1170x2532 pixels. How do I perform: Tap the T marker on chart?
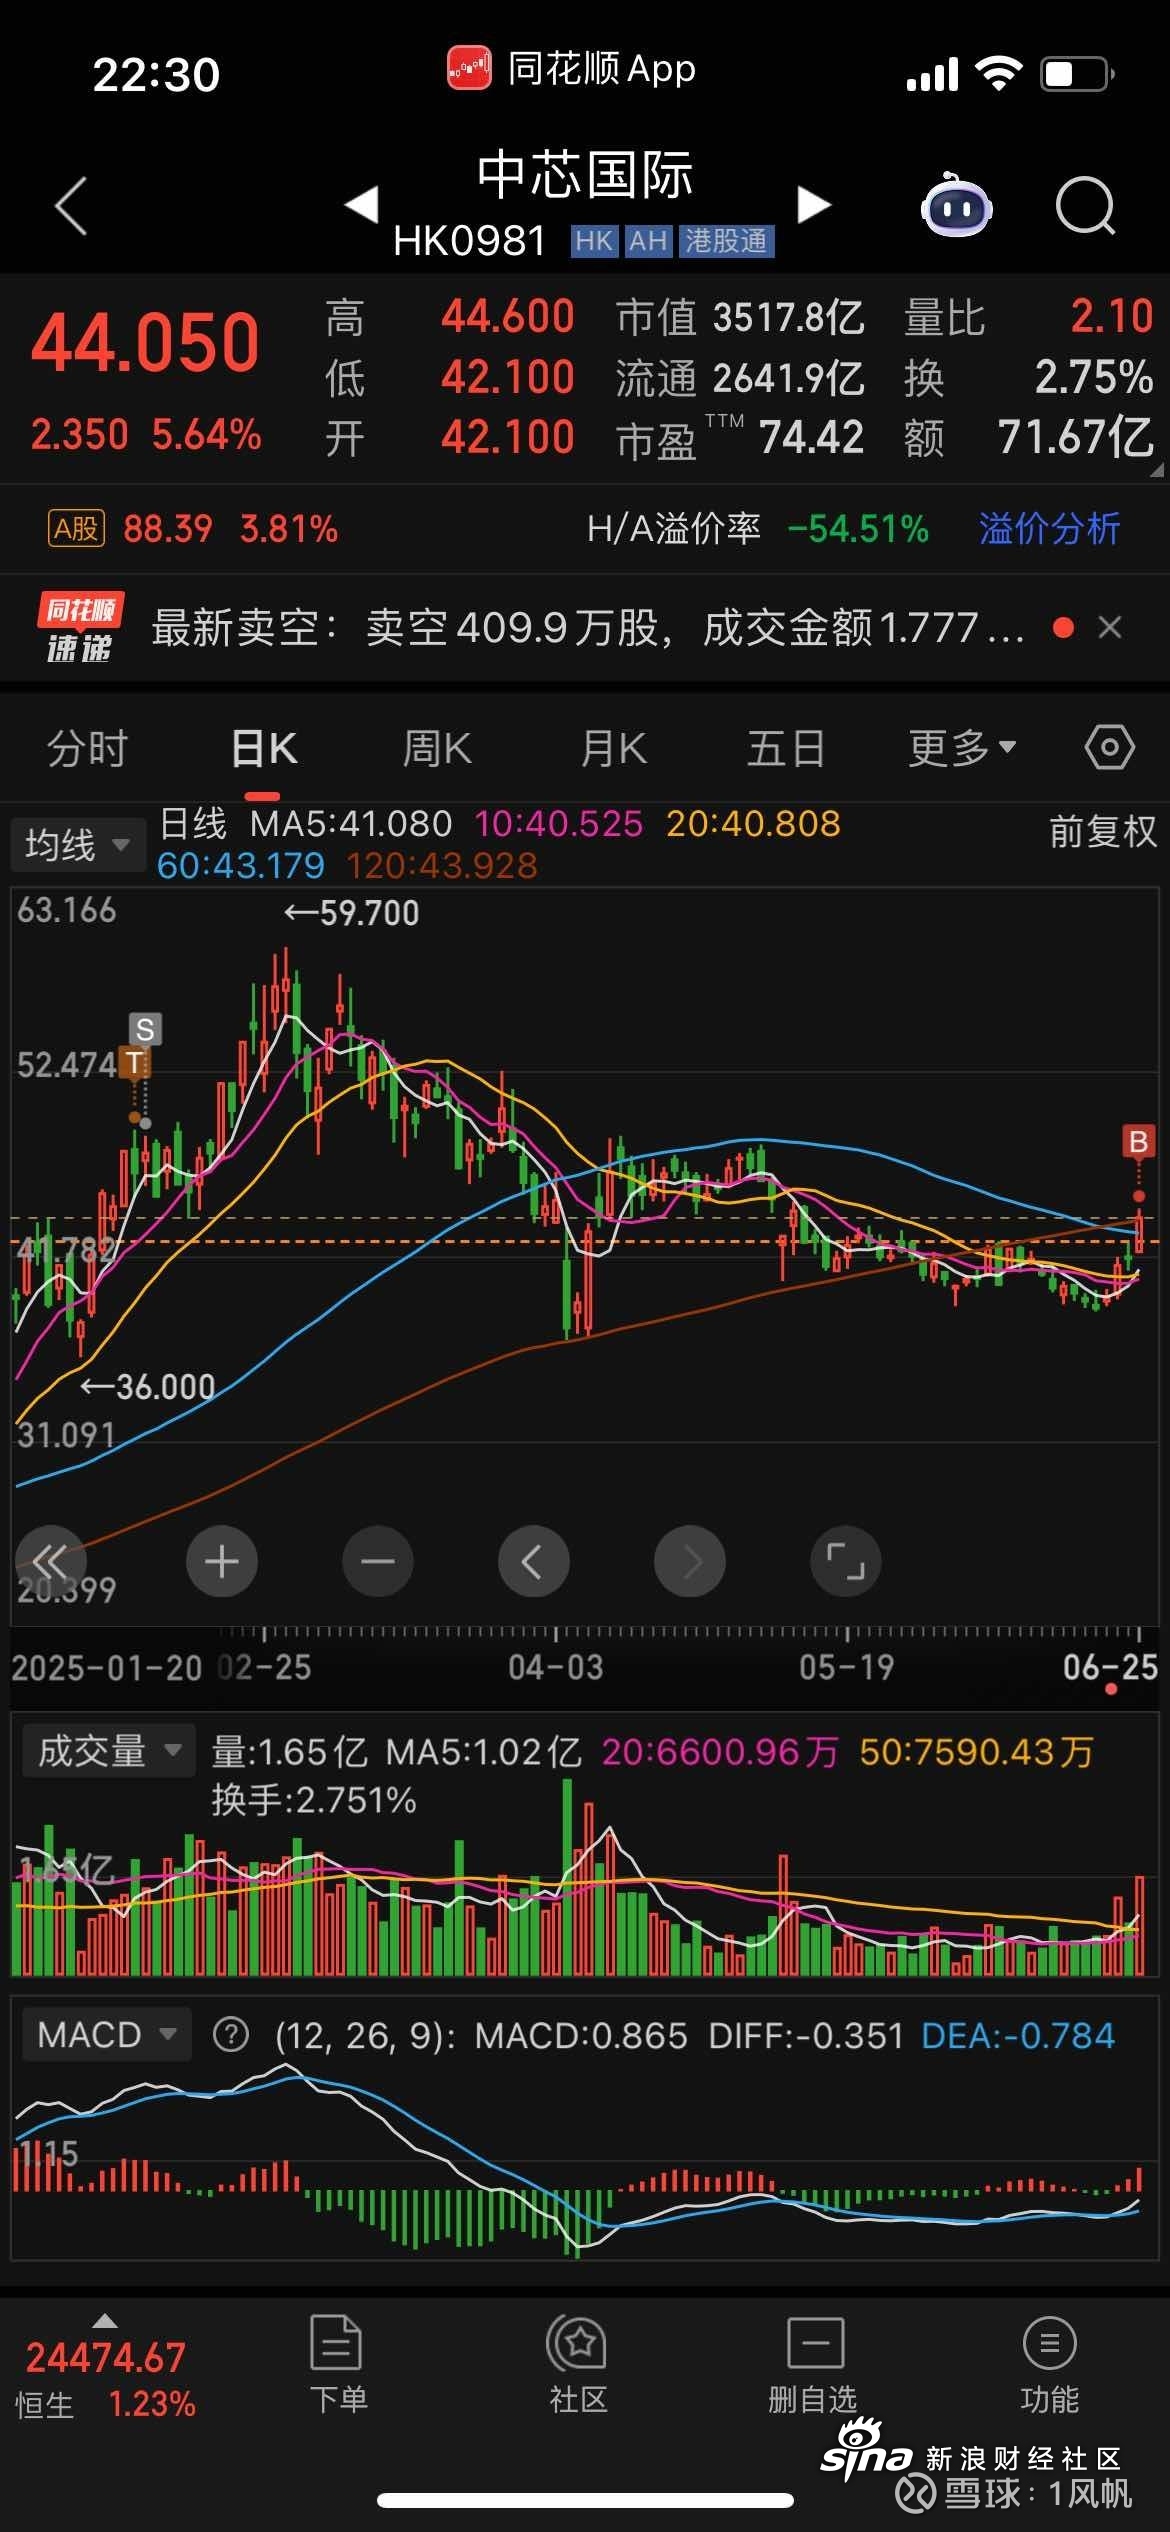[x=133, y=1062]
